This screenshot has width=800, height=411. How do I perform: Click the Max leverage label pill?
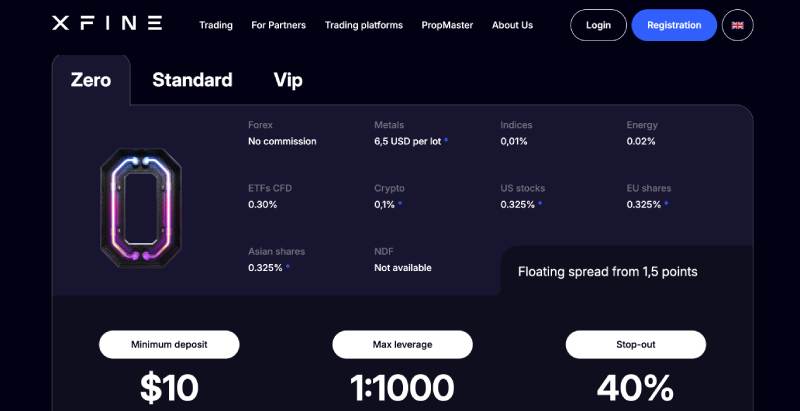pyautogui.click(x=402, y=345)
